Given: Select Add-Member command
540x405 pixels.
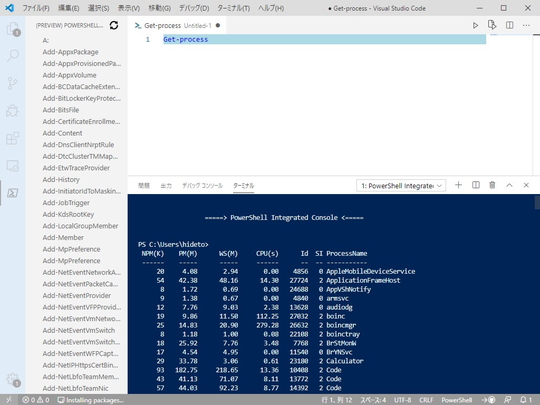Looking at the screenshot, I should (63, 237).
